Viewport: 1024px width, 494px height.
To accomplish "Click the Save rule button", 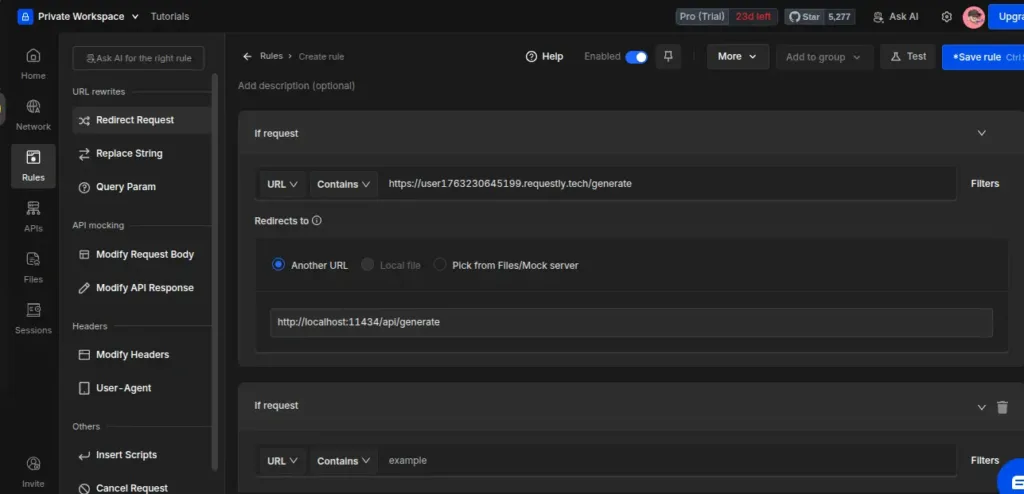I will pos(982,57).
